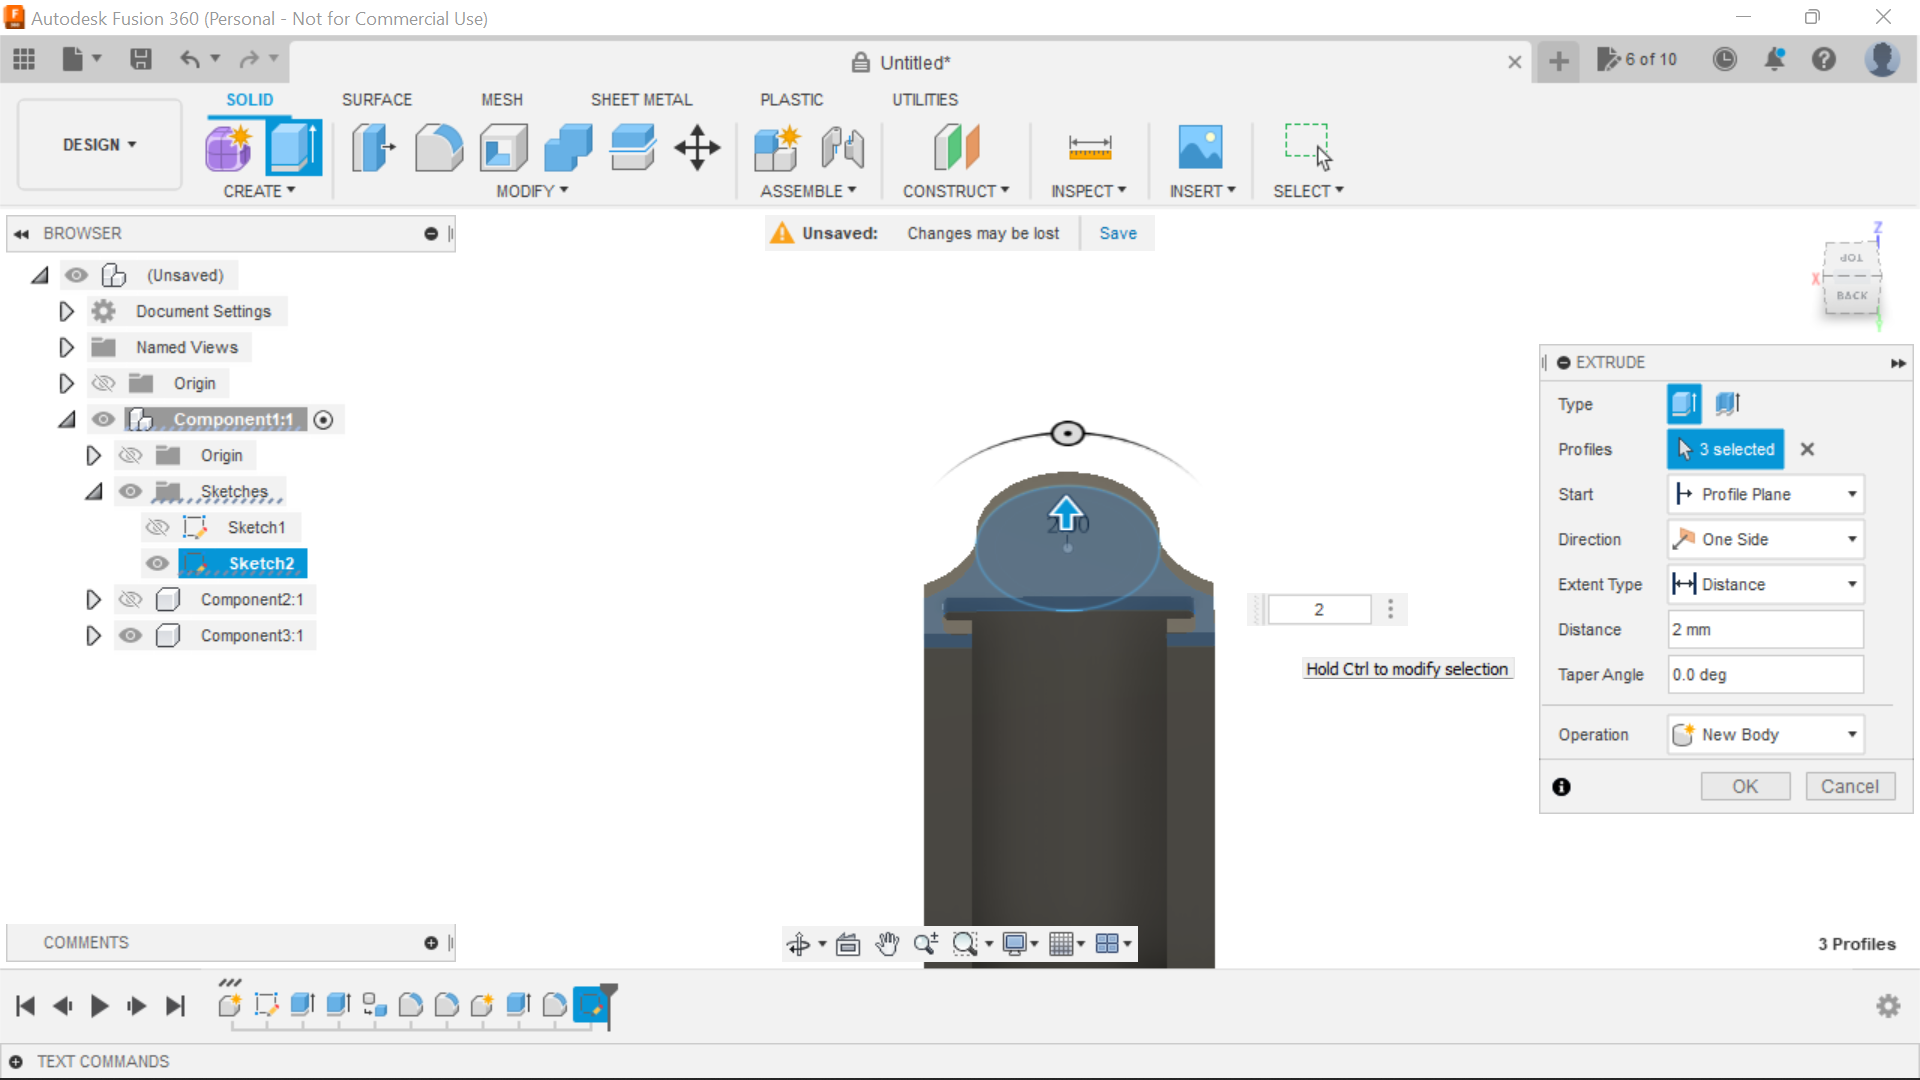The height and width of the screenshot is (1080, 1920).
Task: Toggle visibility of Component2:1
Action: pos(131,599)
